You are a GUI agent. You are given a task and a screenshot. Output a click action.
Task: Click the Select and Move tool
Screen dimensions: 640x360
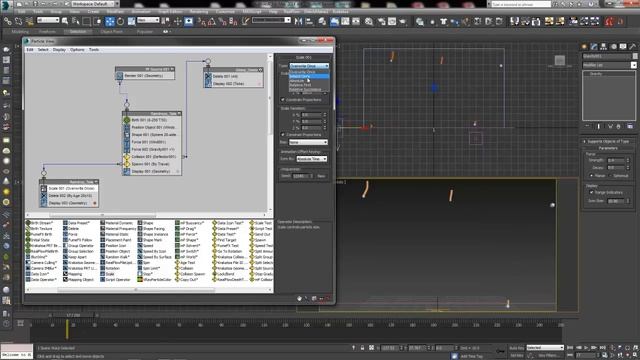tap(110, 21)
